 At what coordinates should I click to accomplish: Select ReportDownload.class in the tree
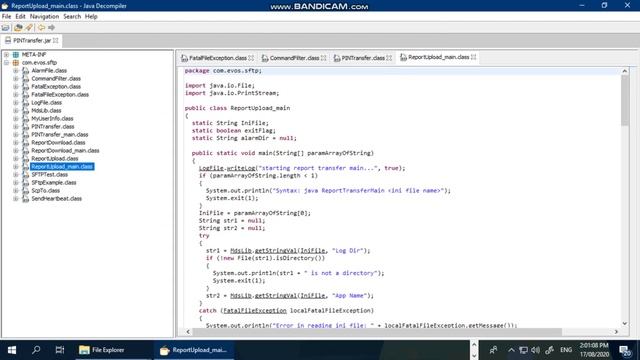(58, 142)
